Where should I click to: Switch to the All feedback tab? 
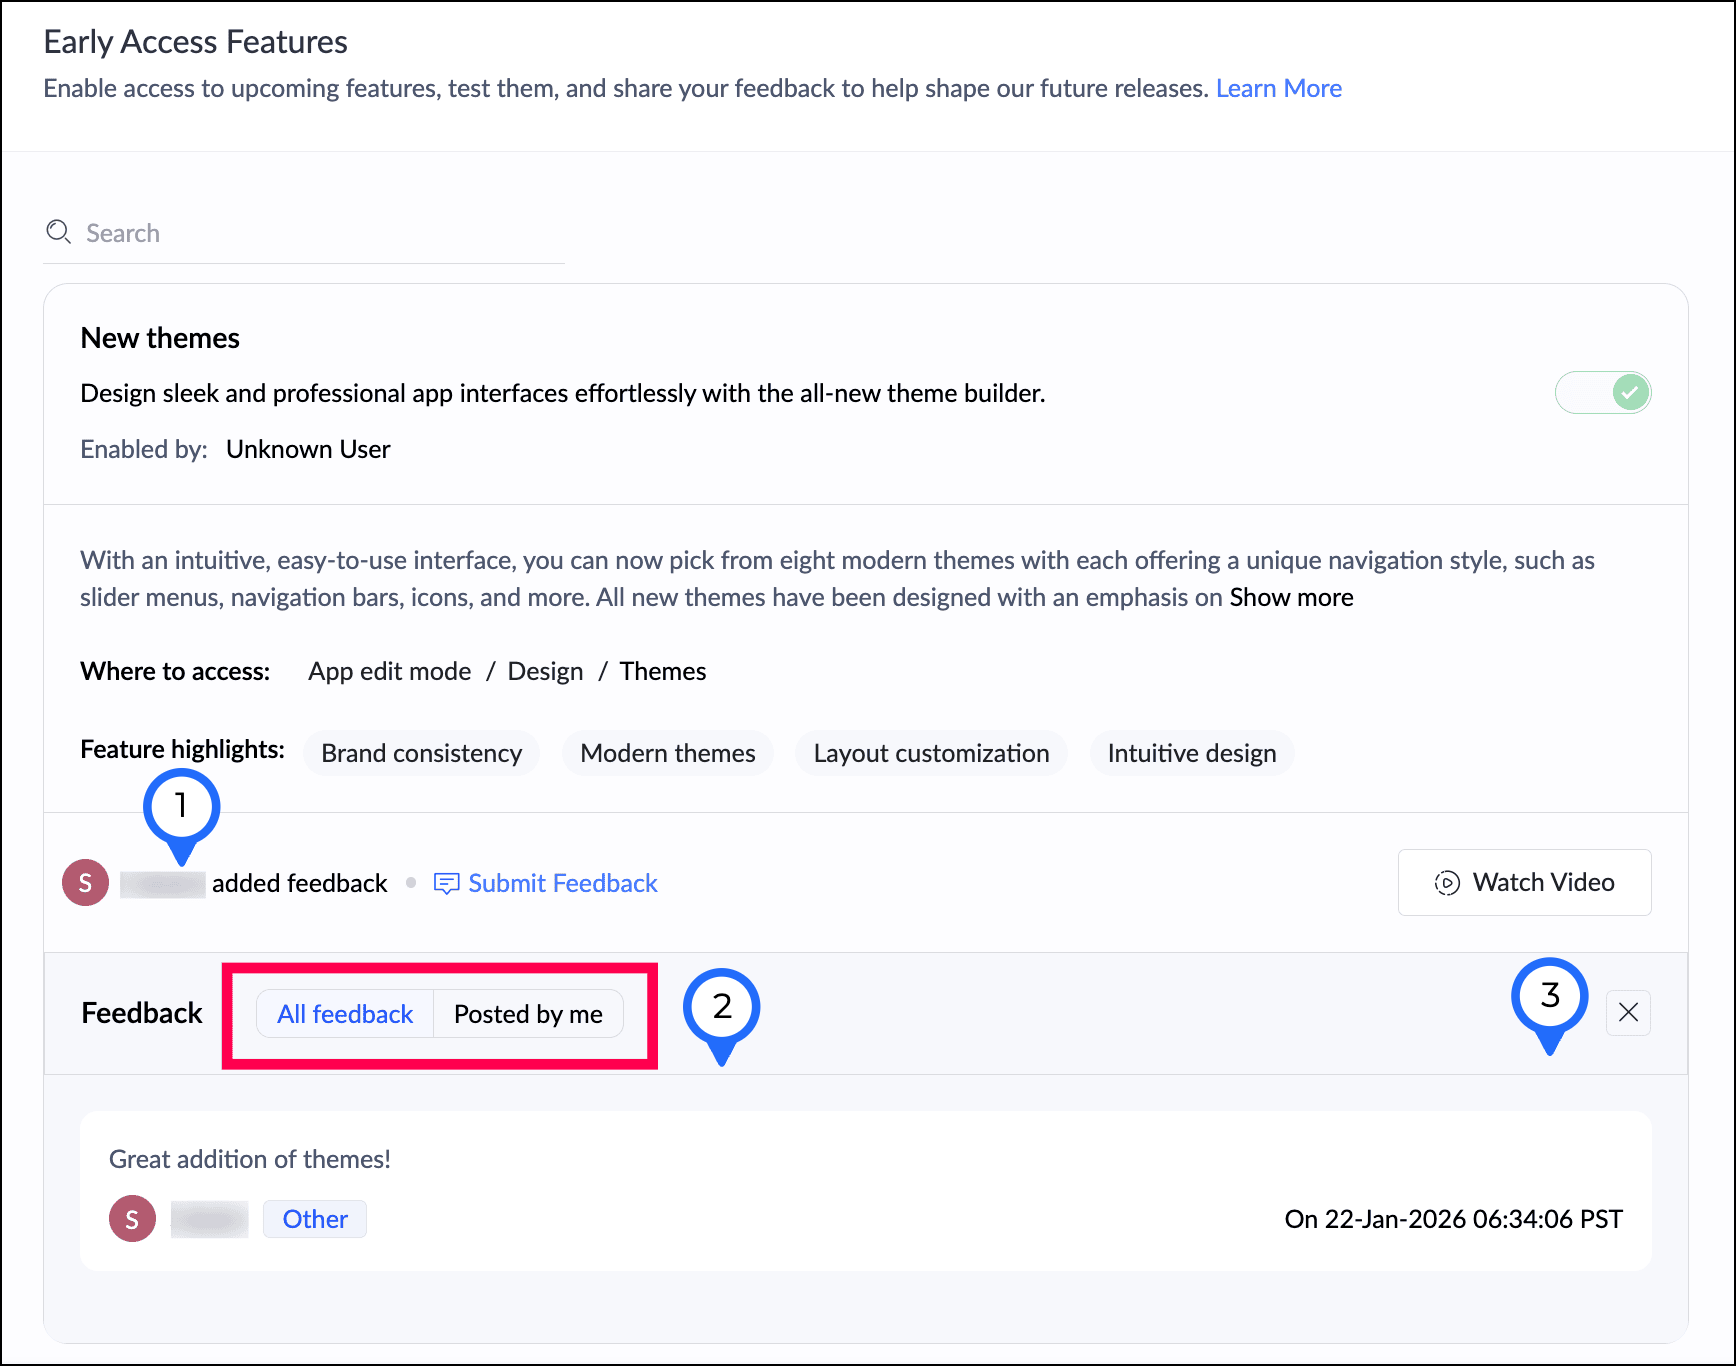tap(345, 1014)
